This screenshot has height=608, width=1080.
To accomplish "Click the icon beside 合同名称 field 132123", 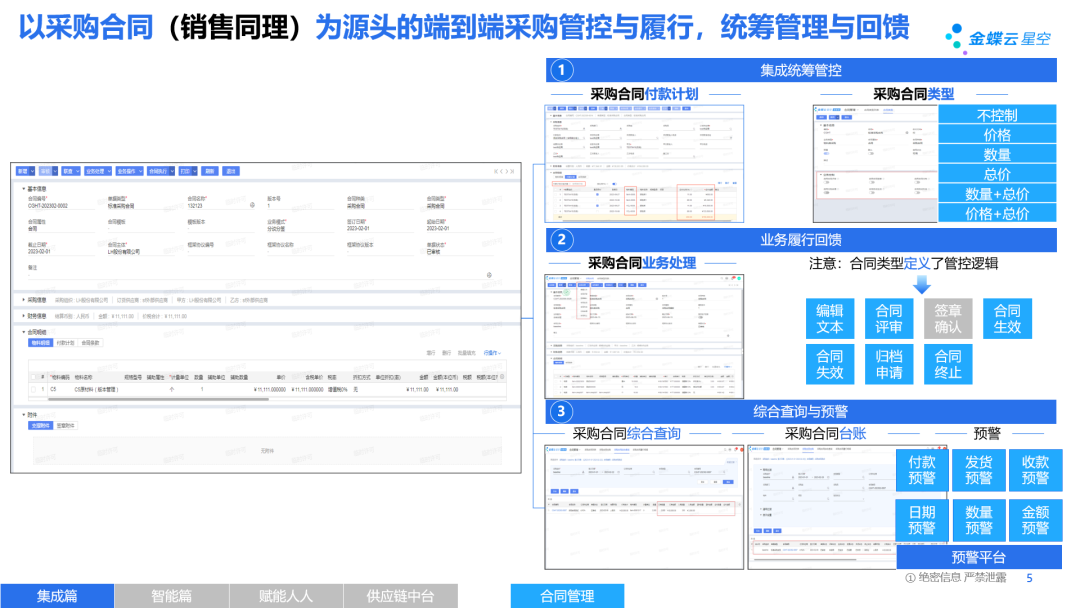I will coord(252,205).
